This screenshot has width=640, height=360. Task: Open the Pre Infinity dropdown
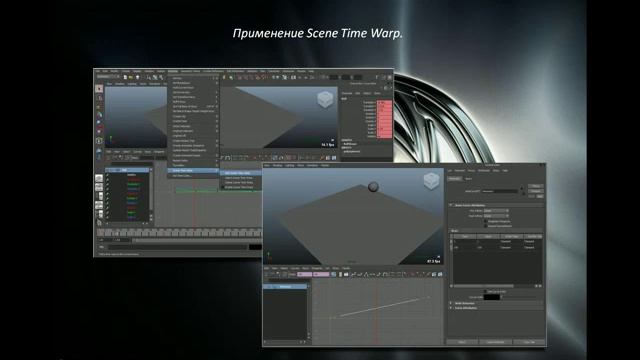pyautogui.click(x=496, y=211)
